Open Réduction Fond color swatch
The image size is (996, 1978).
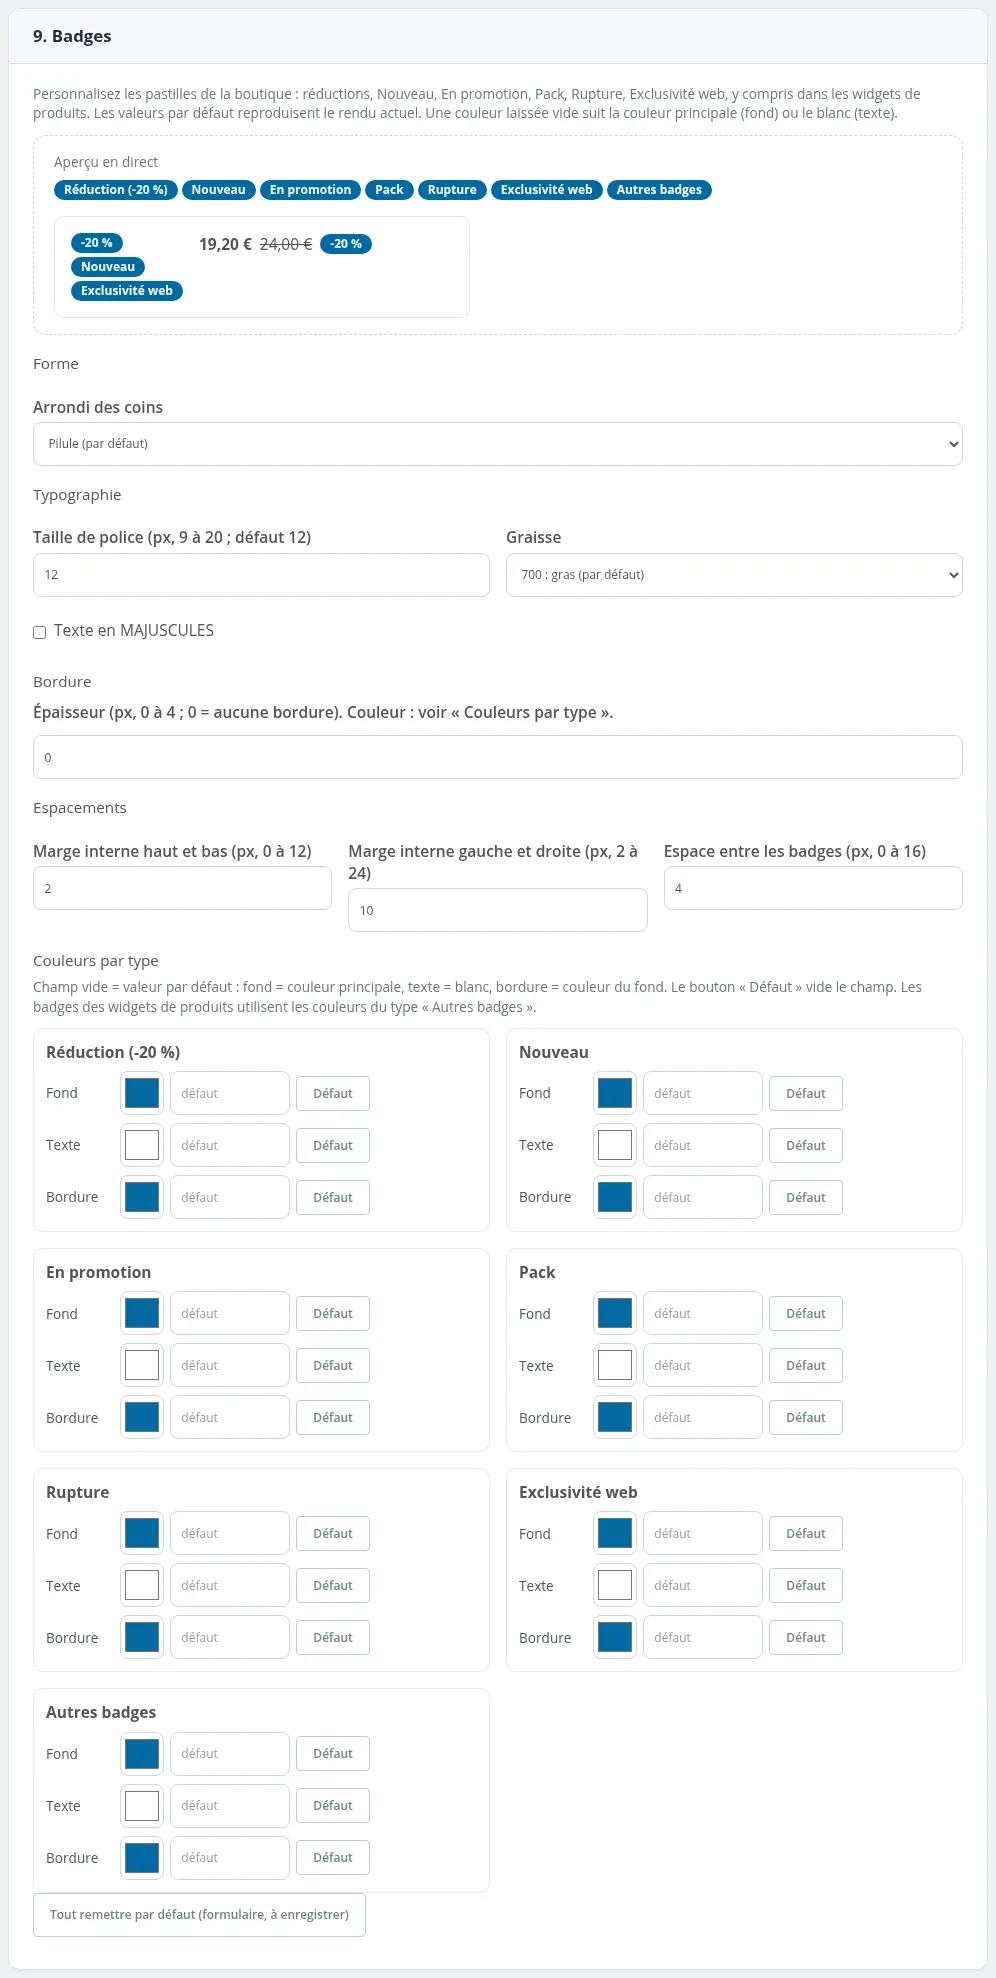pos(142,1093)
